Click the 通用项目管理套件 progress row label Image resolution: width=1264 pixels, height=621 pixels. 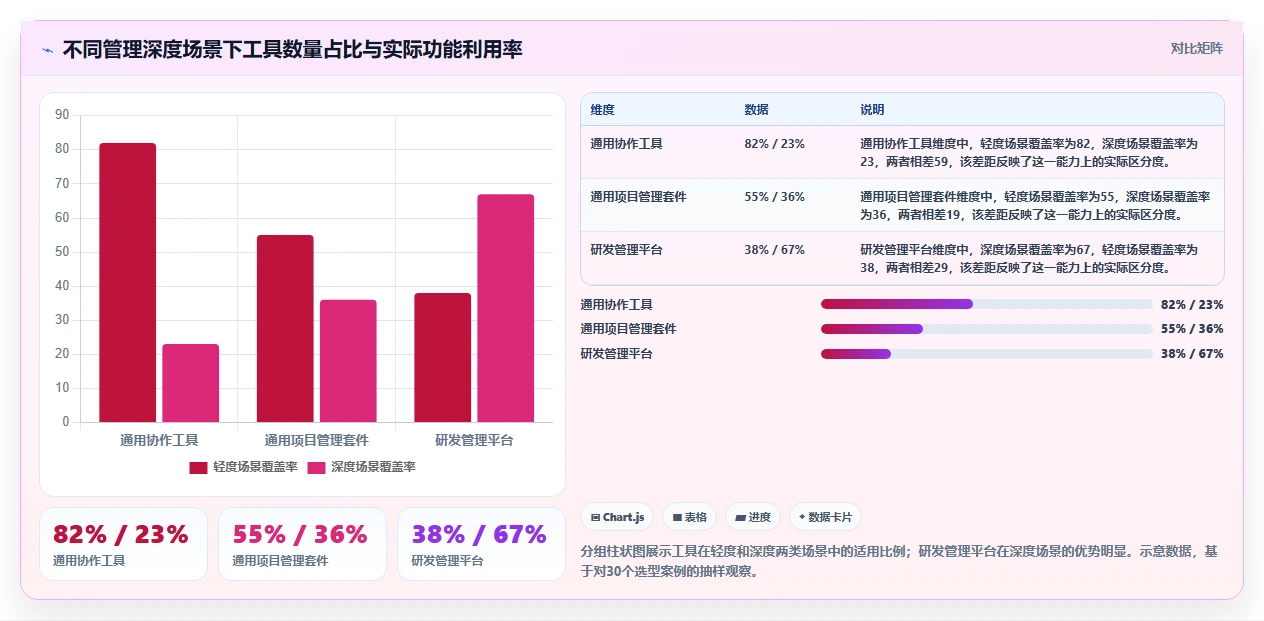click(629, 329)
